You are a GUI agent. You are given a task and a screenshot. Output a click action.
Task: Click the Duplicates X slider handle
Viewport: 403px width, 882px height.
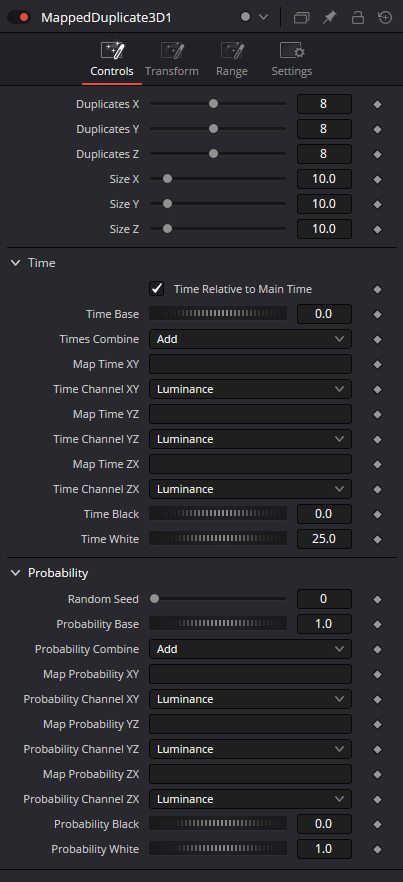pos(213,104)
